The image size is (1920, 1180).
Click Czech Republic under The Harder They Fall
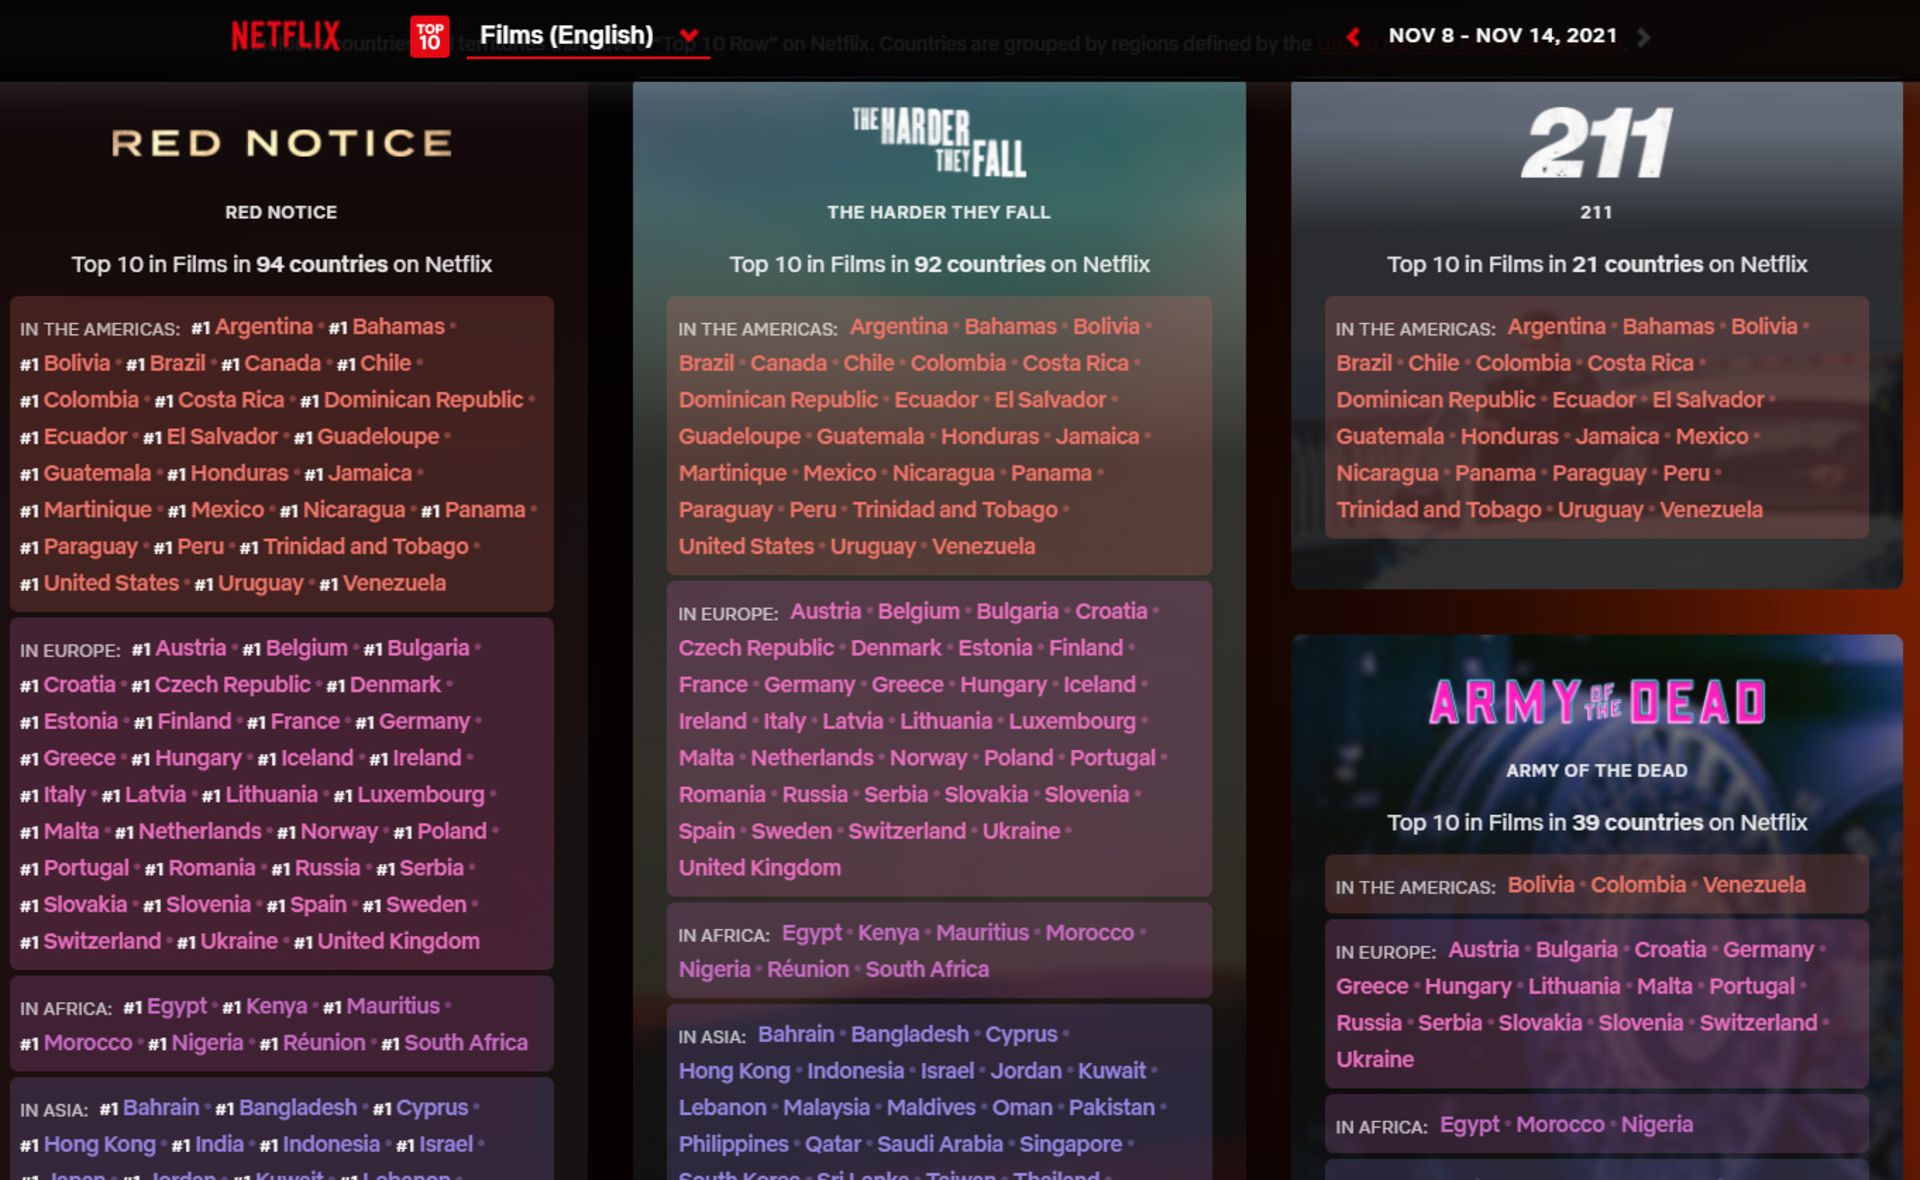[x=756, y=648]
